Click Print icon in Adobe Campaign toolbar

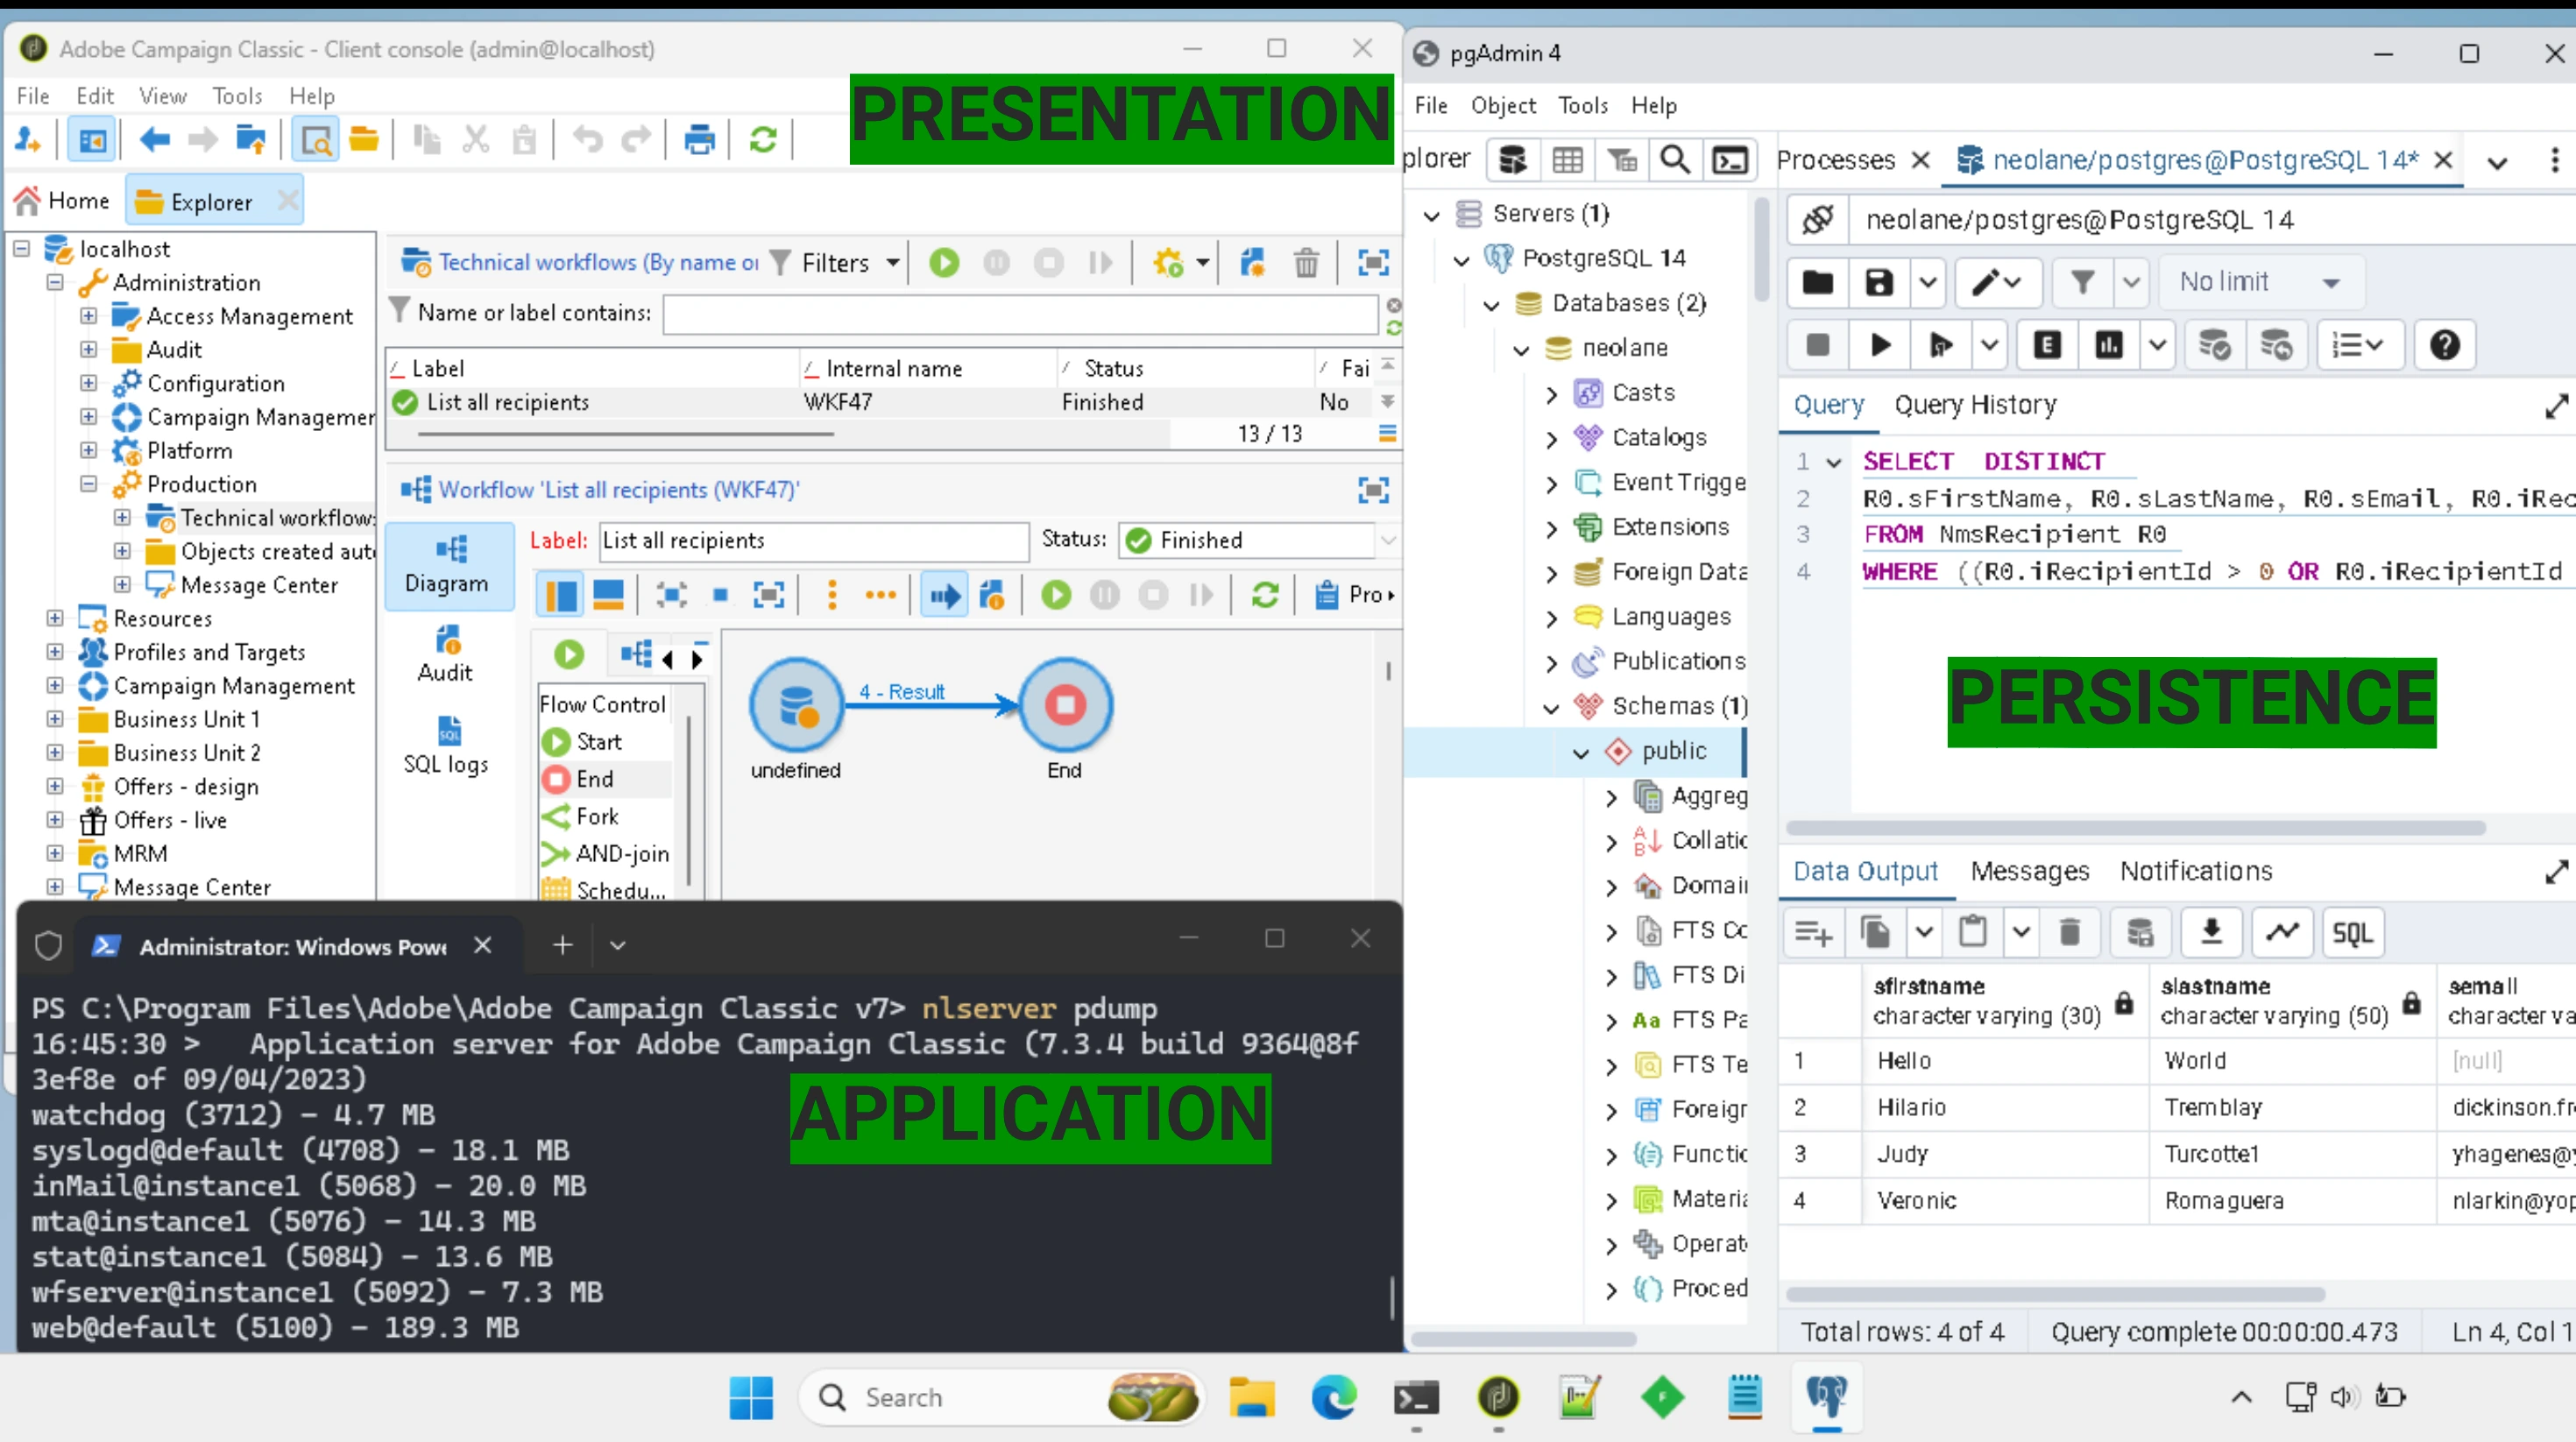(699, 140)
